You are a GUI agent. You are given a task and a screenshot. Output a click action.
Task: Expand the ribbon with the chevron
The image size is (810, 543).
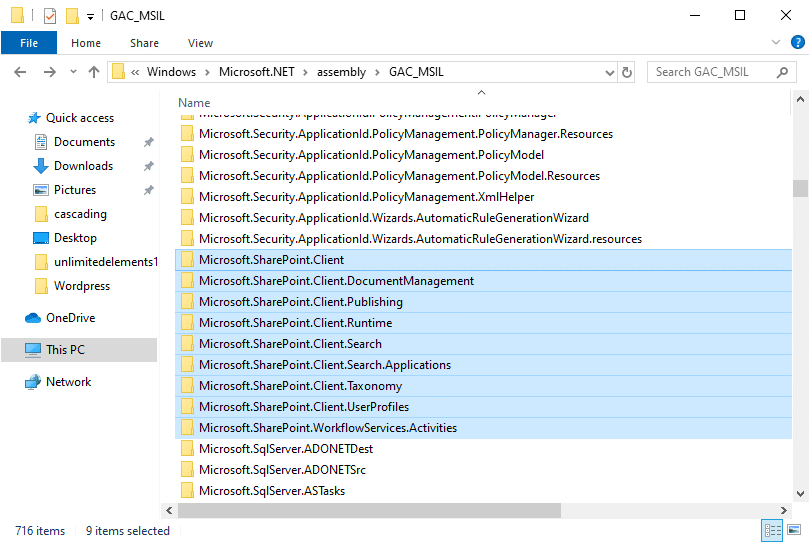point(775,42)
